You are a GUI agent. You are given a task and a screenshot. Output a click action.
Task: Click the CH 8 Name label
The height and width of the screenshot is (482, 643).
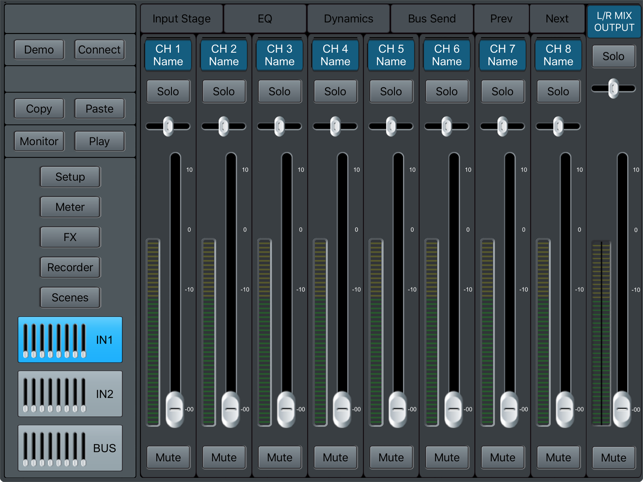point(559,55)
